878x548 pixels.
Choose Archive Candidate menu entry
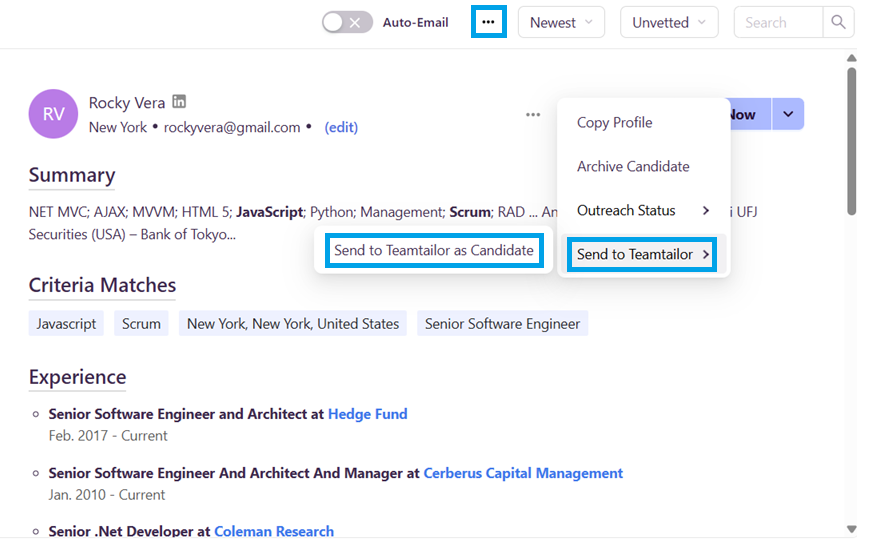coord(633,166)
